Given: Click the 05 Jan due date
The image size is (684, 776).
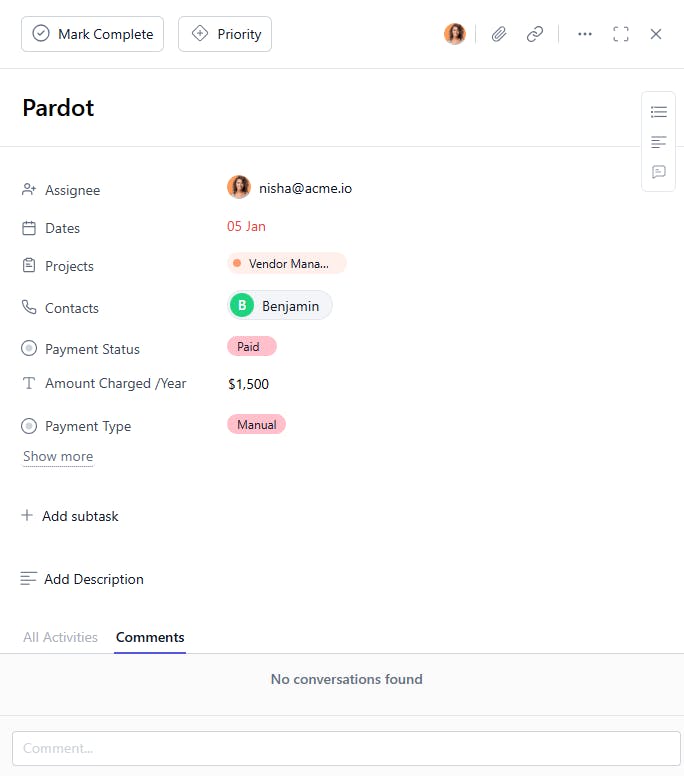Looking at the screenshot, I should [x=246, y=226].
